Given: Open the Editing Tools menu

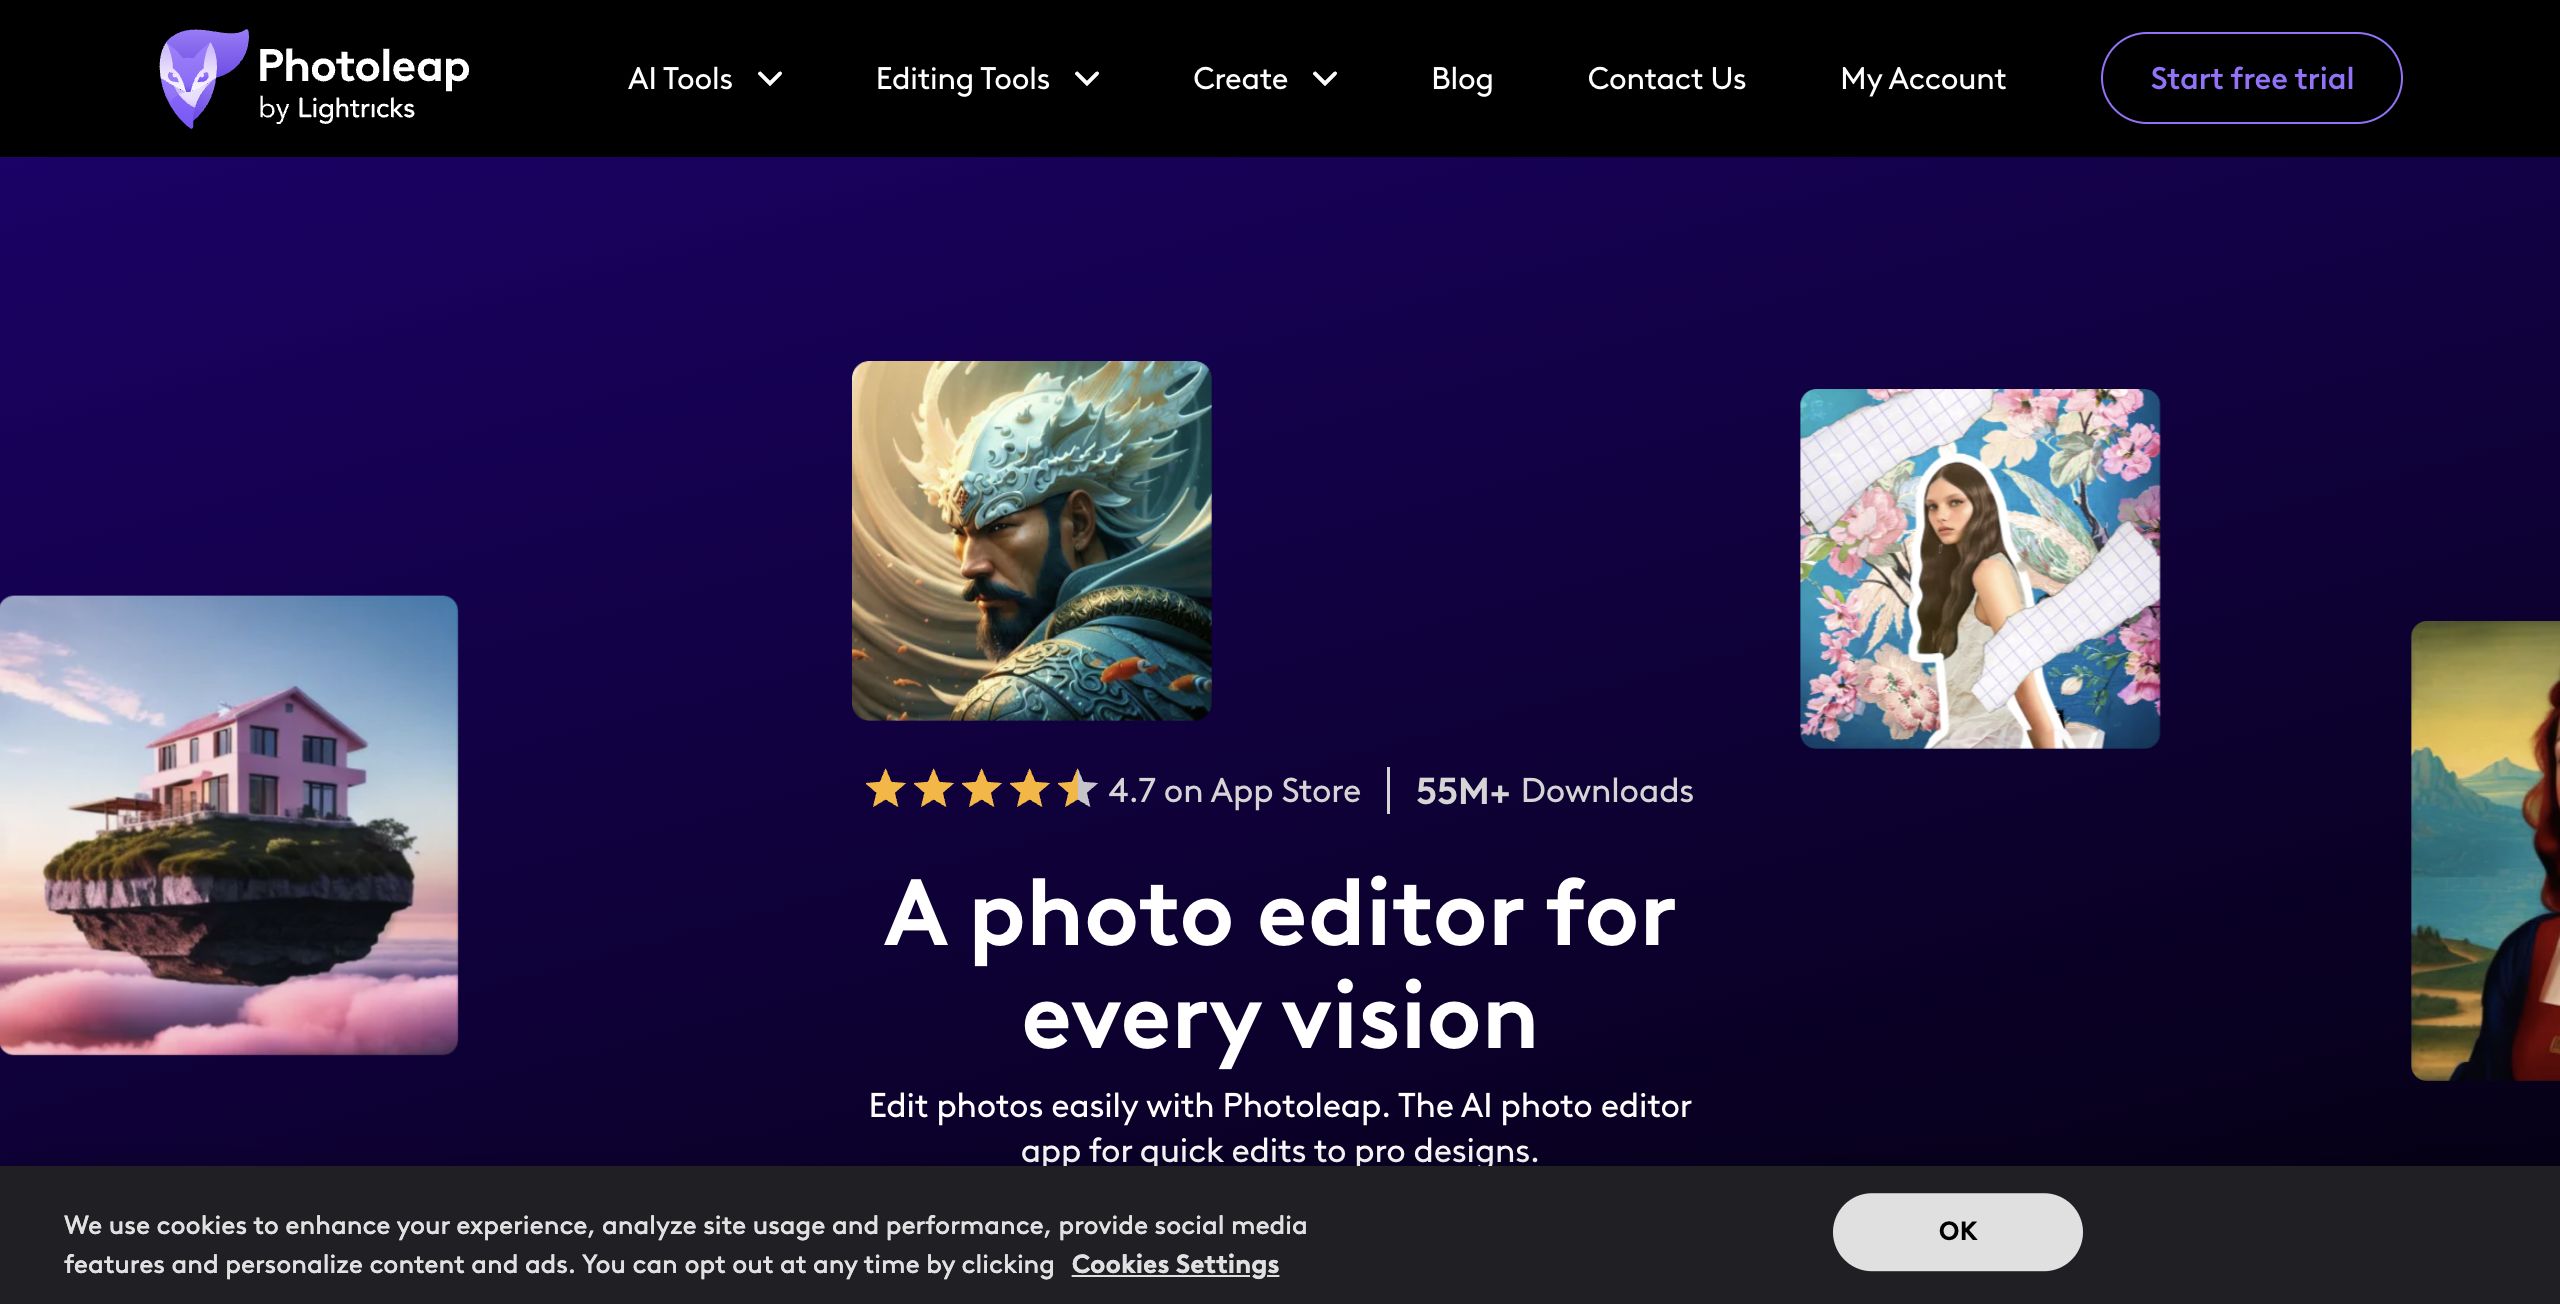Looking at the screenshot, I should pyautogui.click(x=962, y=78).
